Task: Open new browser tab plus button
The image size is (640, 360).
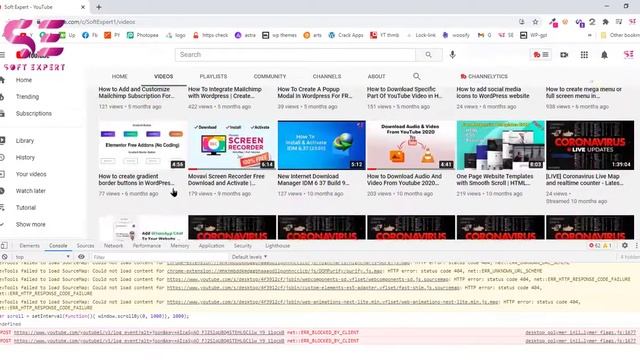Action: point(98,7)
